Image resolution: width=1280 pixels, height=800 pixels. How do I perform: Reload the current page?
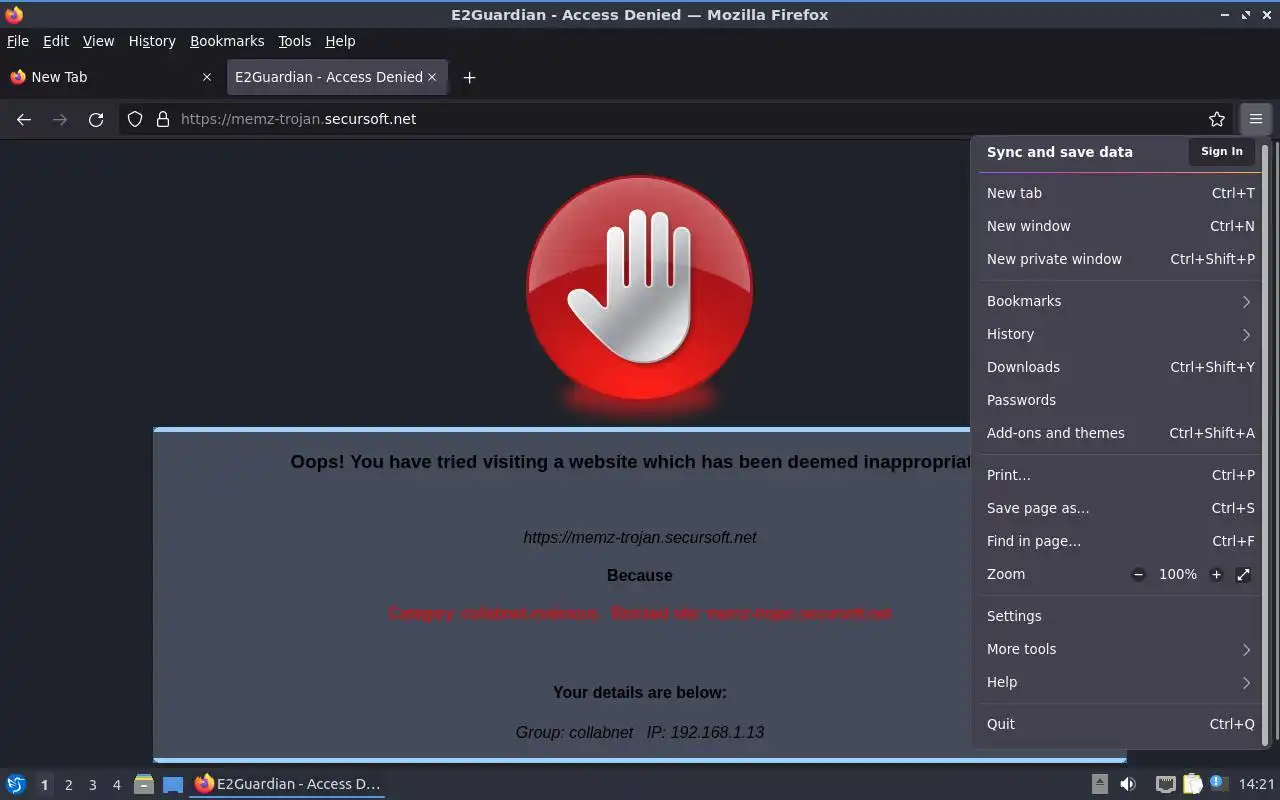[x=96, y=119]
